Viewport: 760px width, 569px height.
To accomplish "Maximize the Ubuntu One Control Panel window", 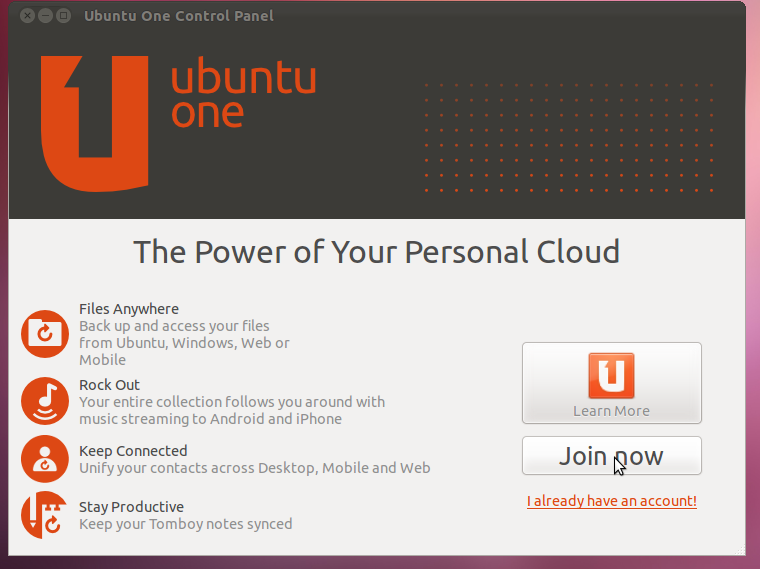I will point(63,16).
